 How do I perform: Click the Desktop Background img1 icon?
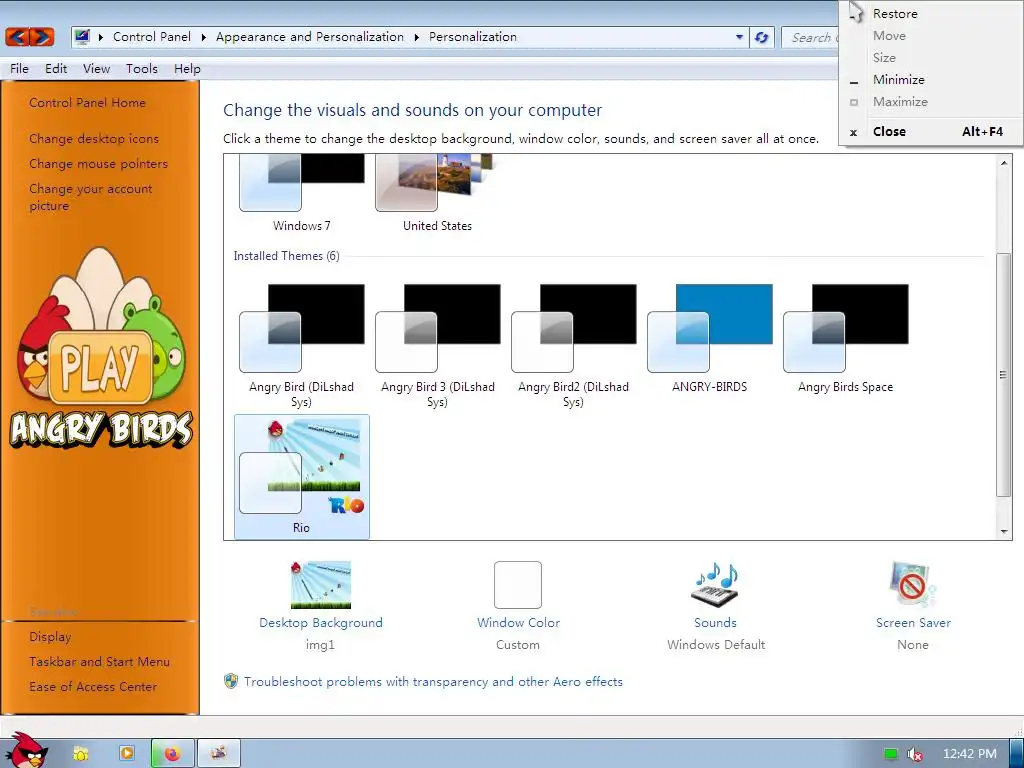(x=321, y=584)
